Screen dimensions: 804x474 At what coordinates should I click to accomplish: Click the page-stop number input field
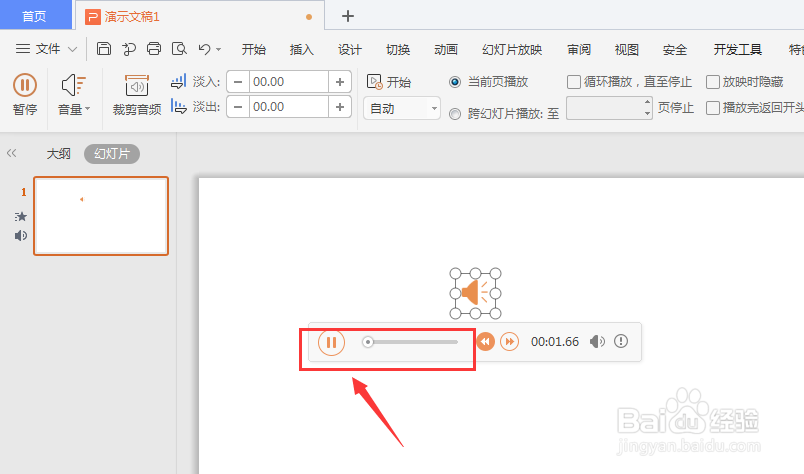tap(605, 107)
